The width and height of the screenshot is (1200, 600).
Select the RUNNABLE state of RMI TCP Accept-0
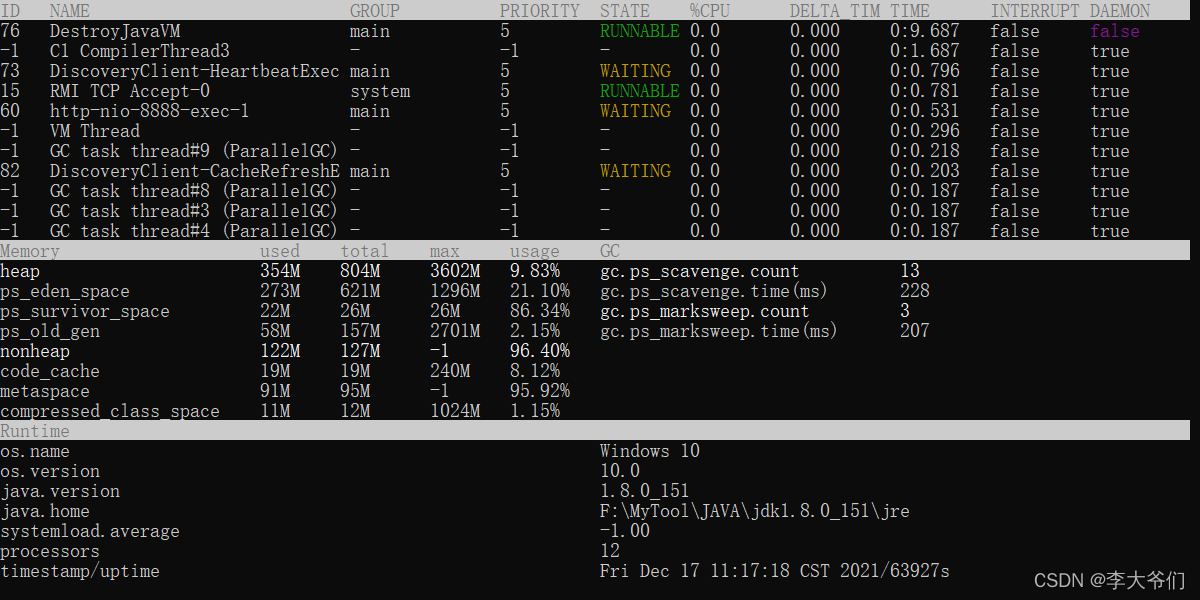click(635, 90)
